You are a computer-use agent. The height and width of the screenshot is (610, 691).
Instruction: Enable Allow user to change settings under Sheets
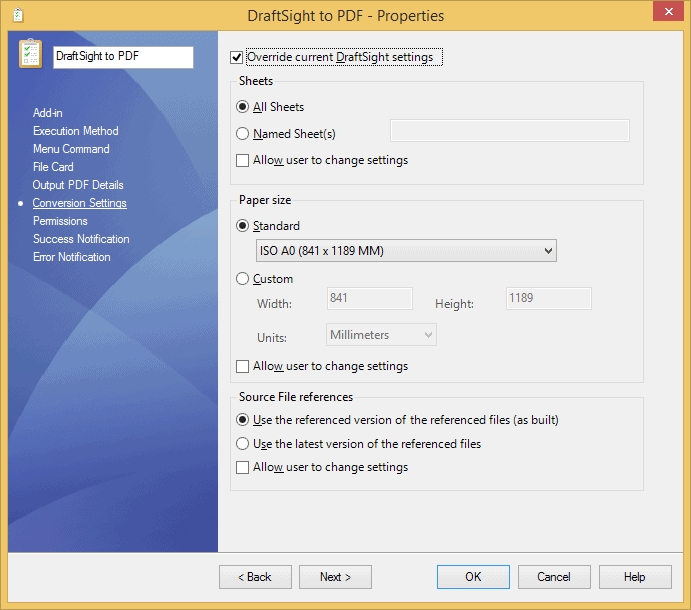pyautogui.click(x=242, y=160)
